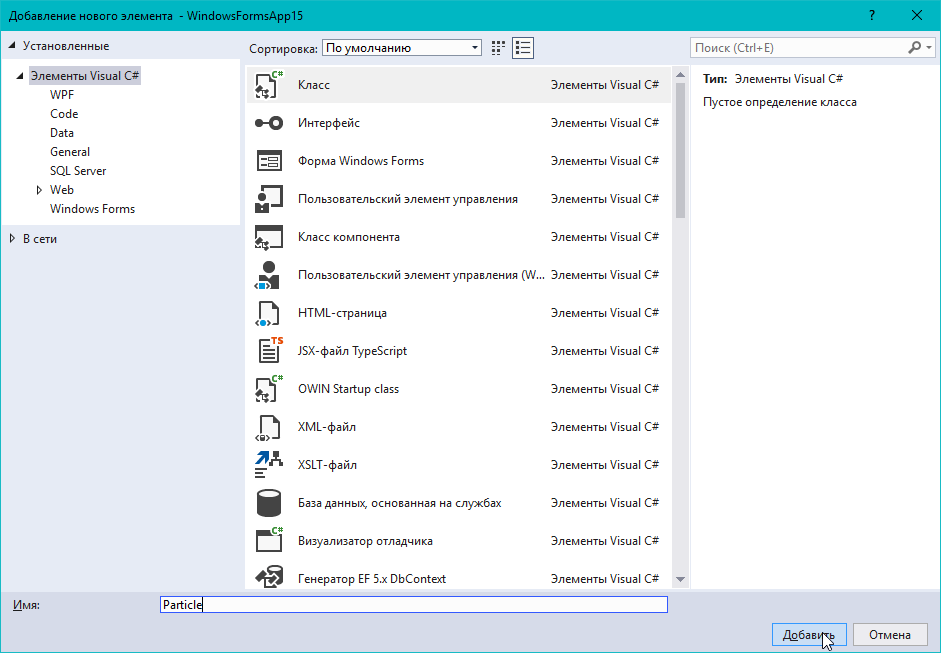Switch to medium icons list view
Image resolution: width=941 pixels, height=653 pixels.
[523, 48]
